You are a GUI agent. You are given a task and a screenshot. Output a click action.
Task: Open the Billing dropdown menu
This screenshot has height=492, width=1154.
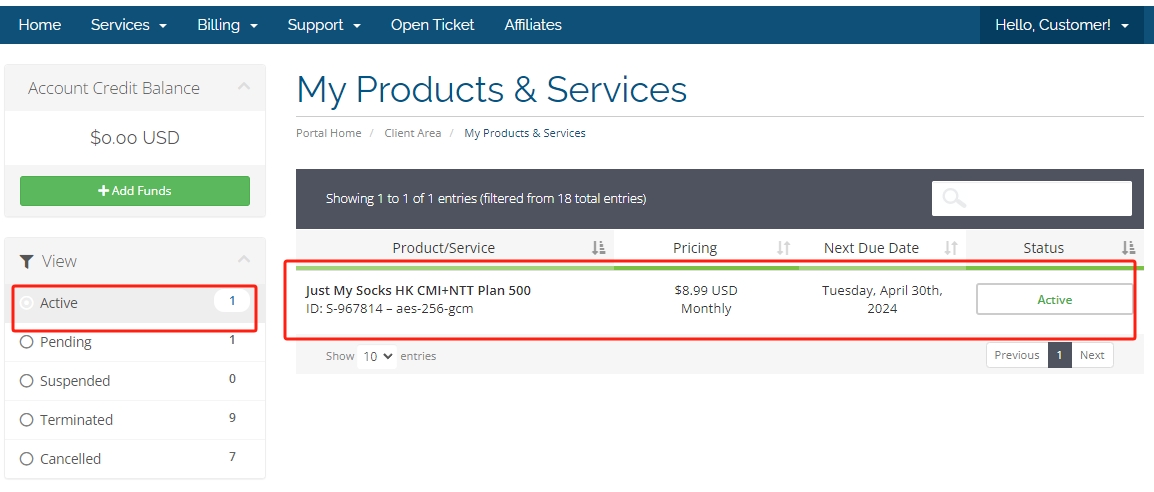click(x=227, y=25)
